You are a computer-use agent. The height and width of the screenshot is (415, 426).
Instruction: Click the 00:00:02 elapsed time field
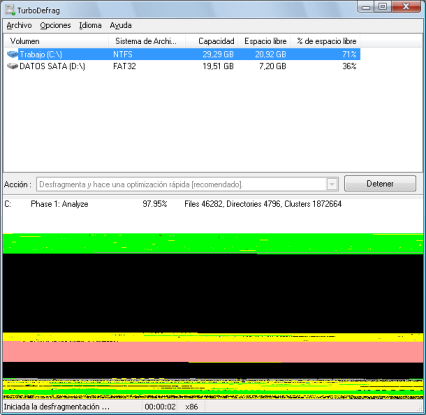tap(160, 407)
